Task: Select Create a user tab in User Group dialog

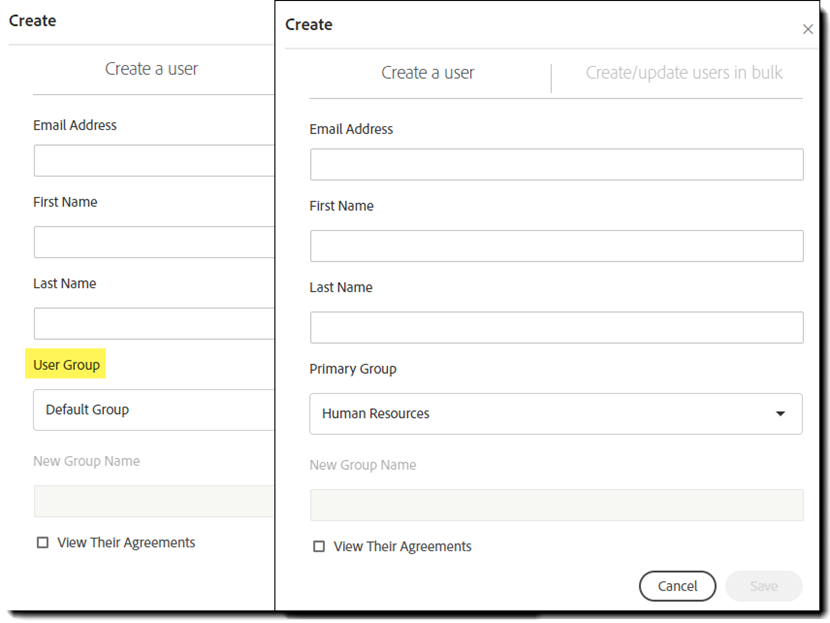Action: pyautogui.click(x=152, y=69)
